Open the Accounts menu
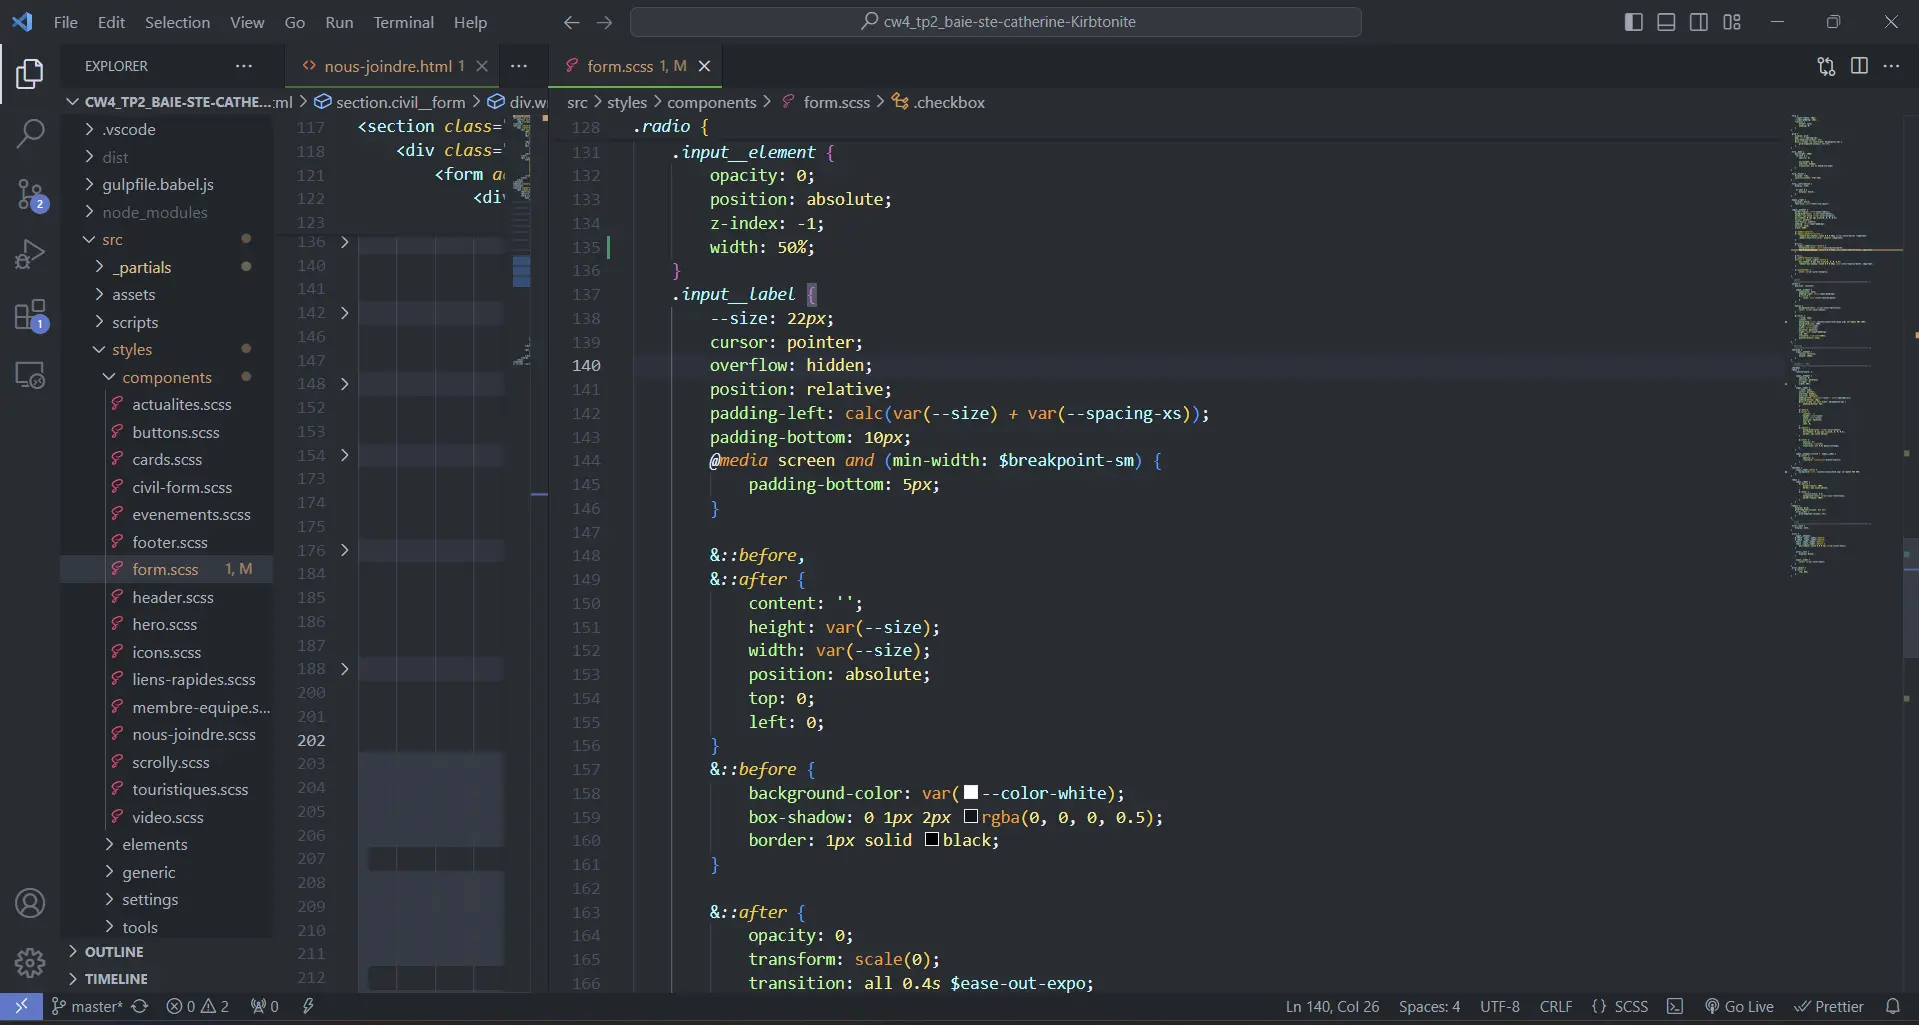The height and width of the screenshot is (1025, 1919). click(x=30, y=903)
